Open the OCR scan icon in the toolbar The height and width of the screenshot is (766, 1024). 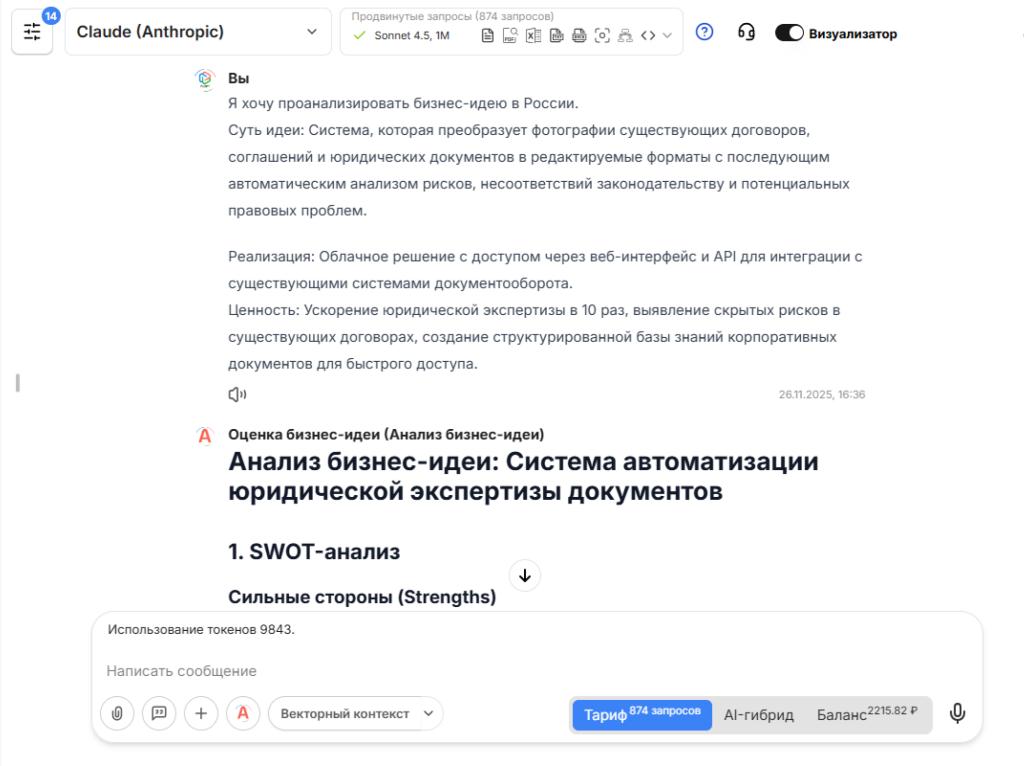click(x=603, y=35)
